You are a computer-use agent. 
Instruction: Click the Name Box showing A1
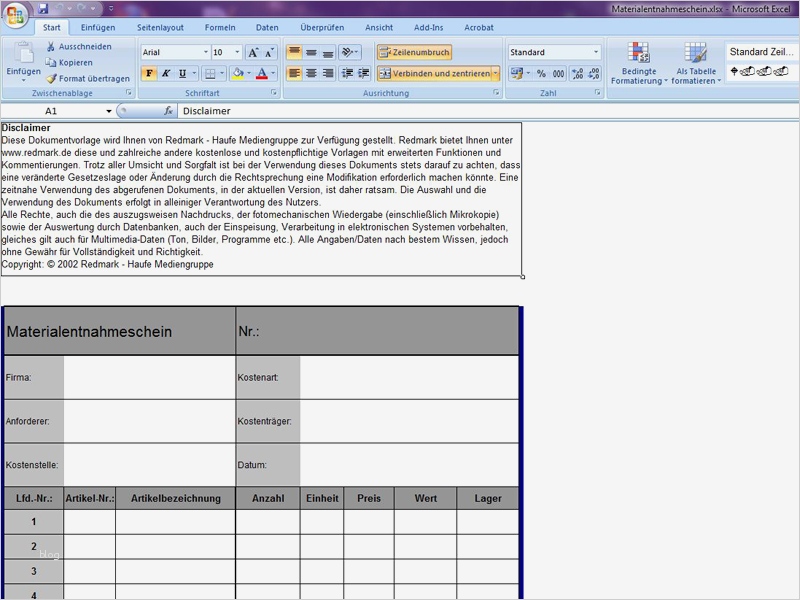pyautogui.click(x=52, y=111)
